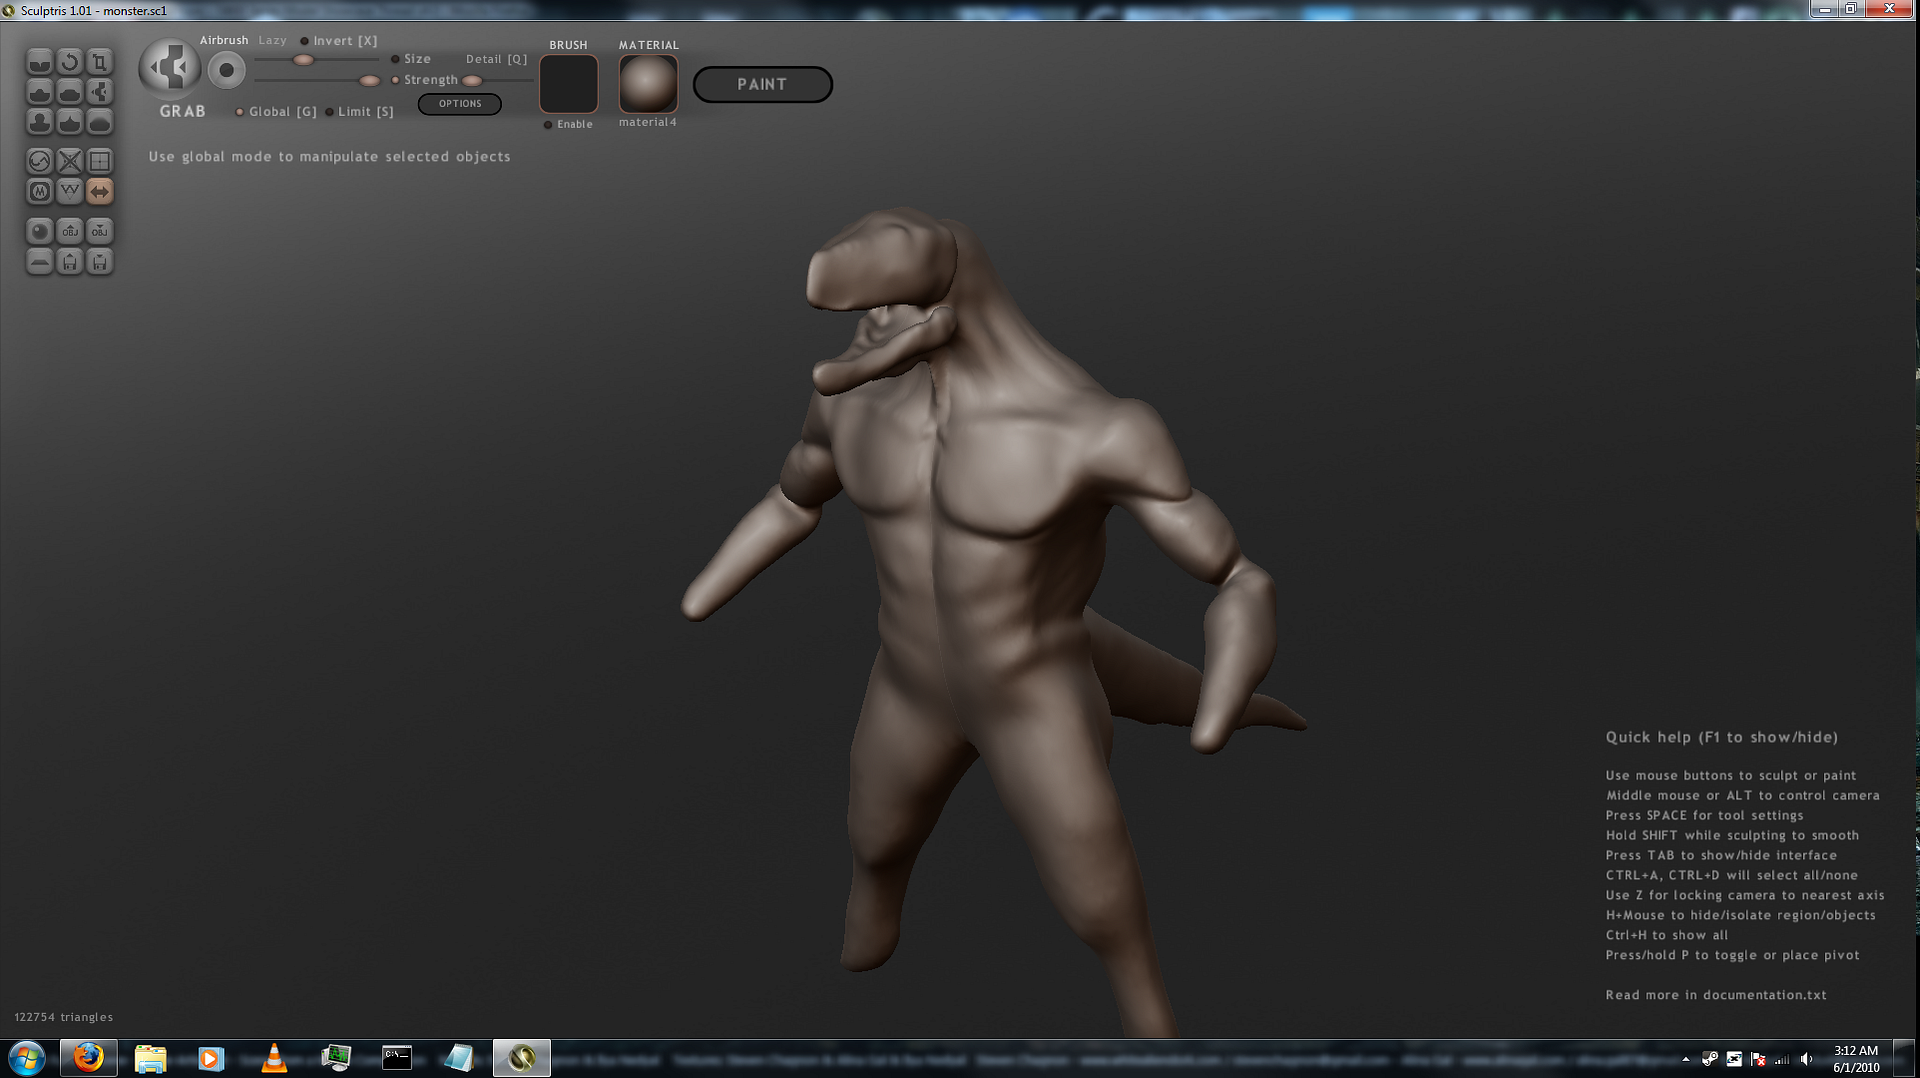The width and height of the screenshot is (1920, 1078).
Task: Choose the Reduce brush tool
Action: pos(40,161)
